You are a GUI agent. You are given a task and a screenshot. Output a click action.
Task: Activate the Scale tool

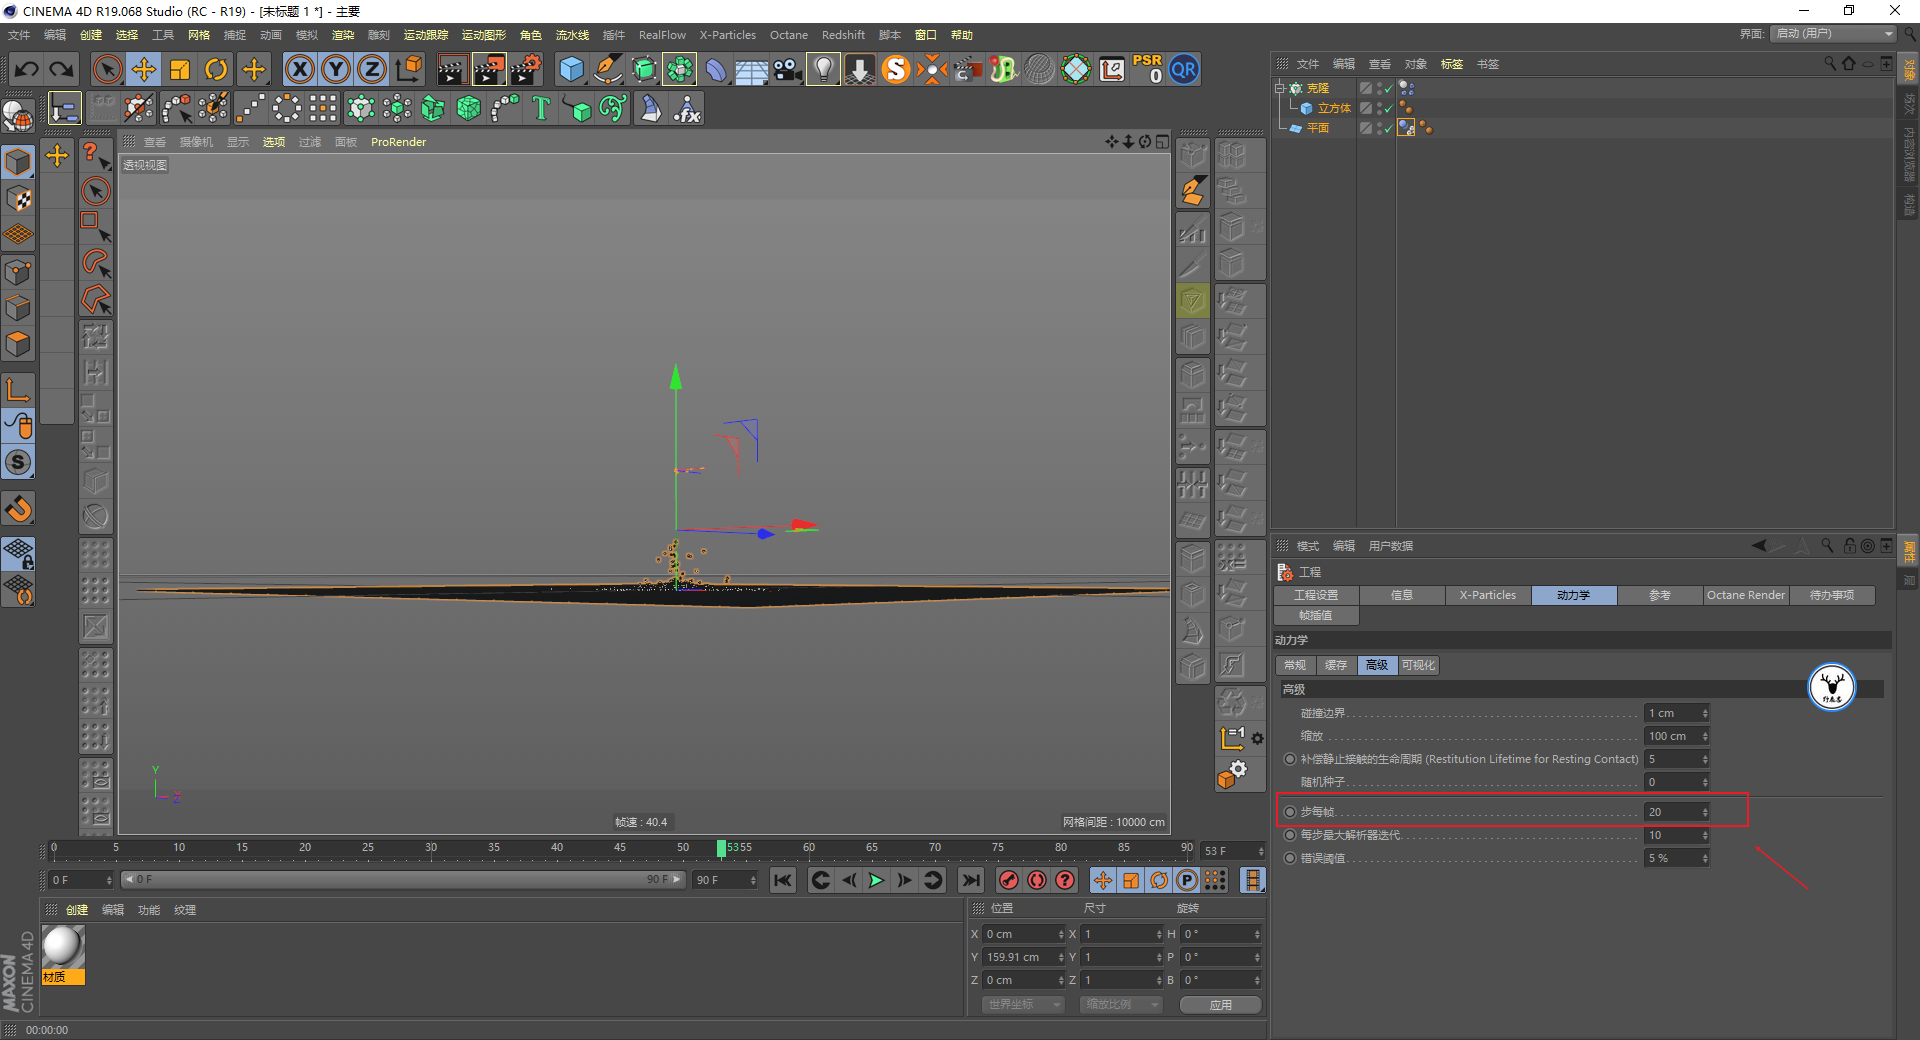pos(180,69)
